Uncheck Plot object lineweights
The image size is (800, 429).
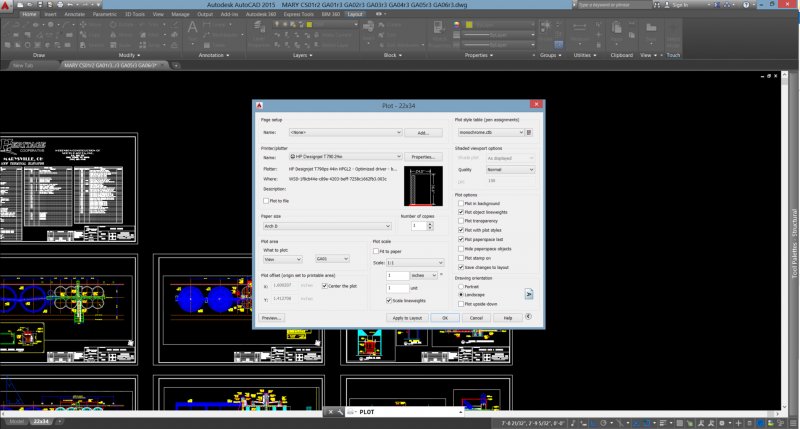[x=461, y=212]
